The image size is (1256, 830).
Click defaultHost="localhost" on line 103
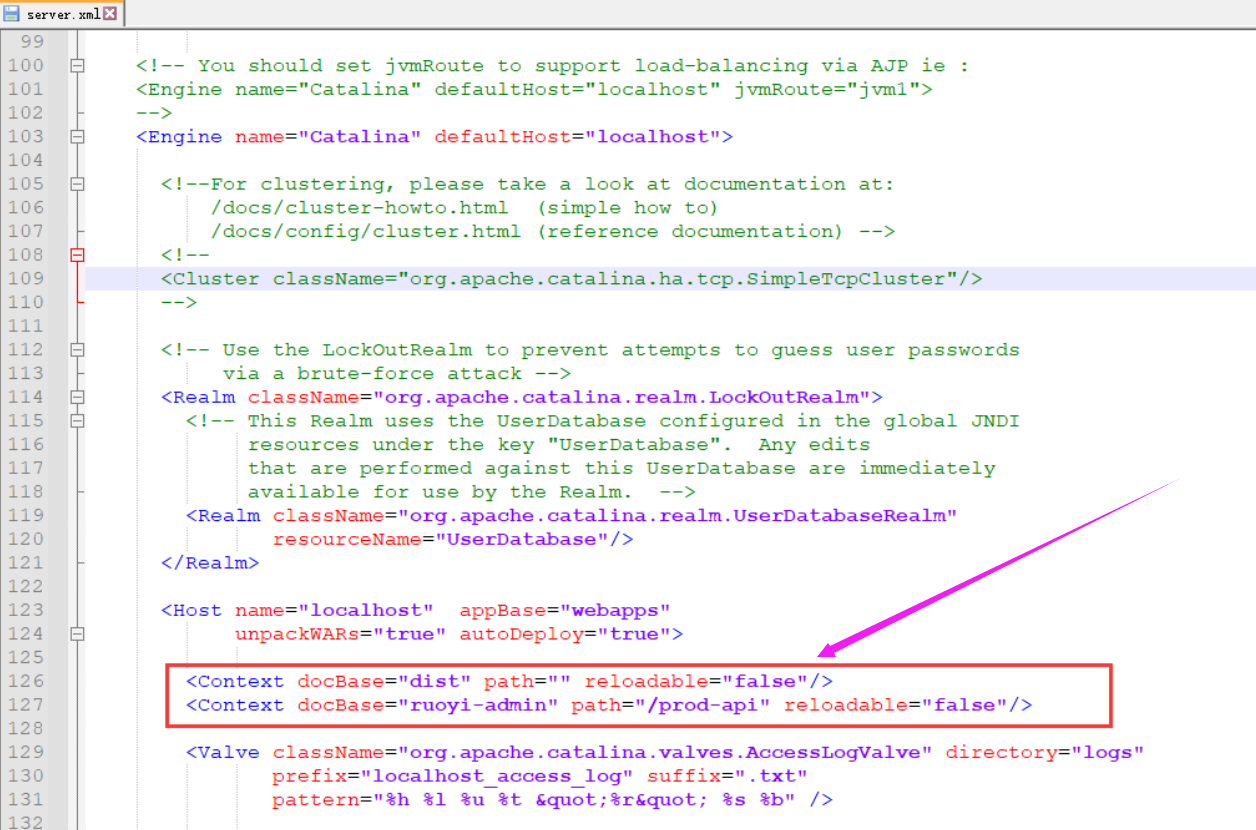tap(577, 136)
